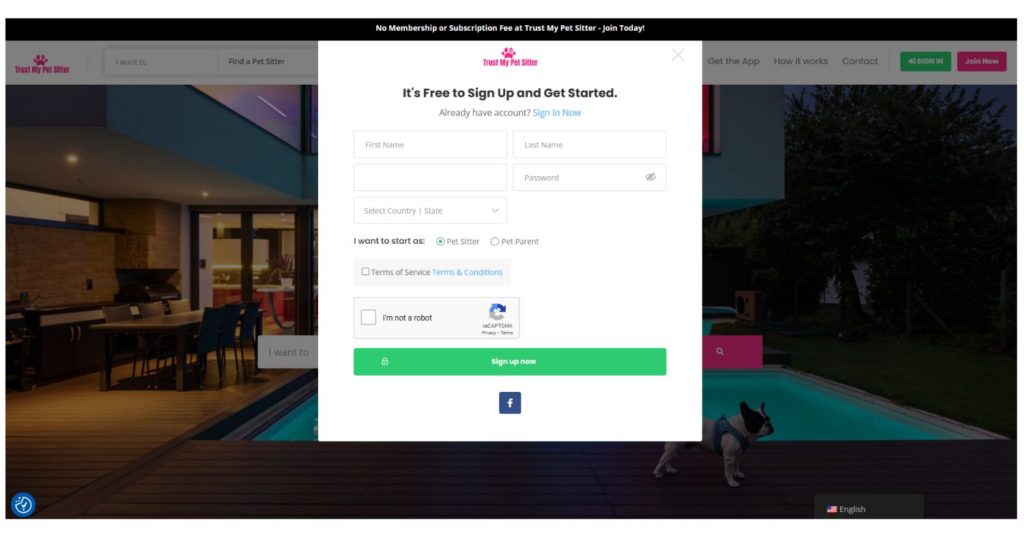The height and width of the screenshot is (538, 1024).
Task: Close the sign-up modal with the X
Action: [678, 55]
